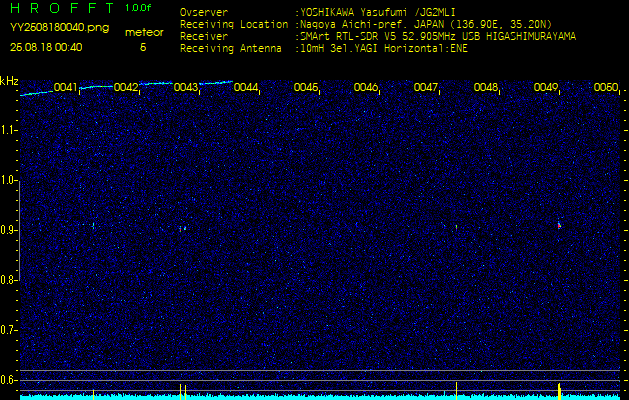Click the "Receiver" field label
Screen dimensions: 629x400
[x=204, y=37]
